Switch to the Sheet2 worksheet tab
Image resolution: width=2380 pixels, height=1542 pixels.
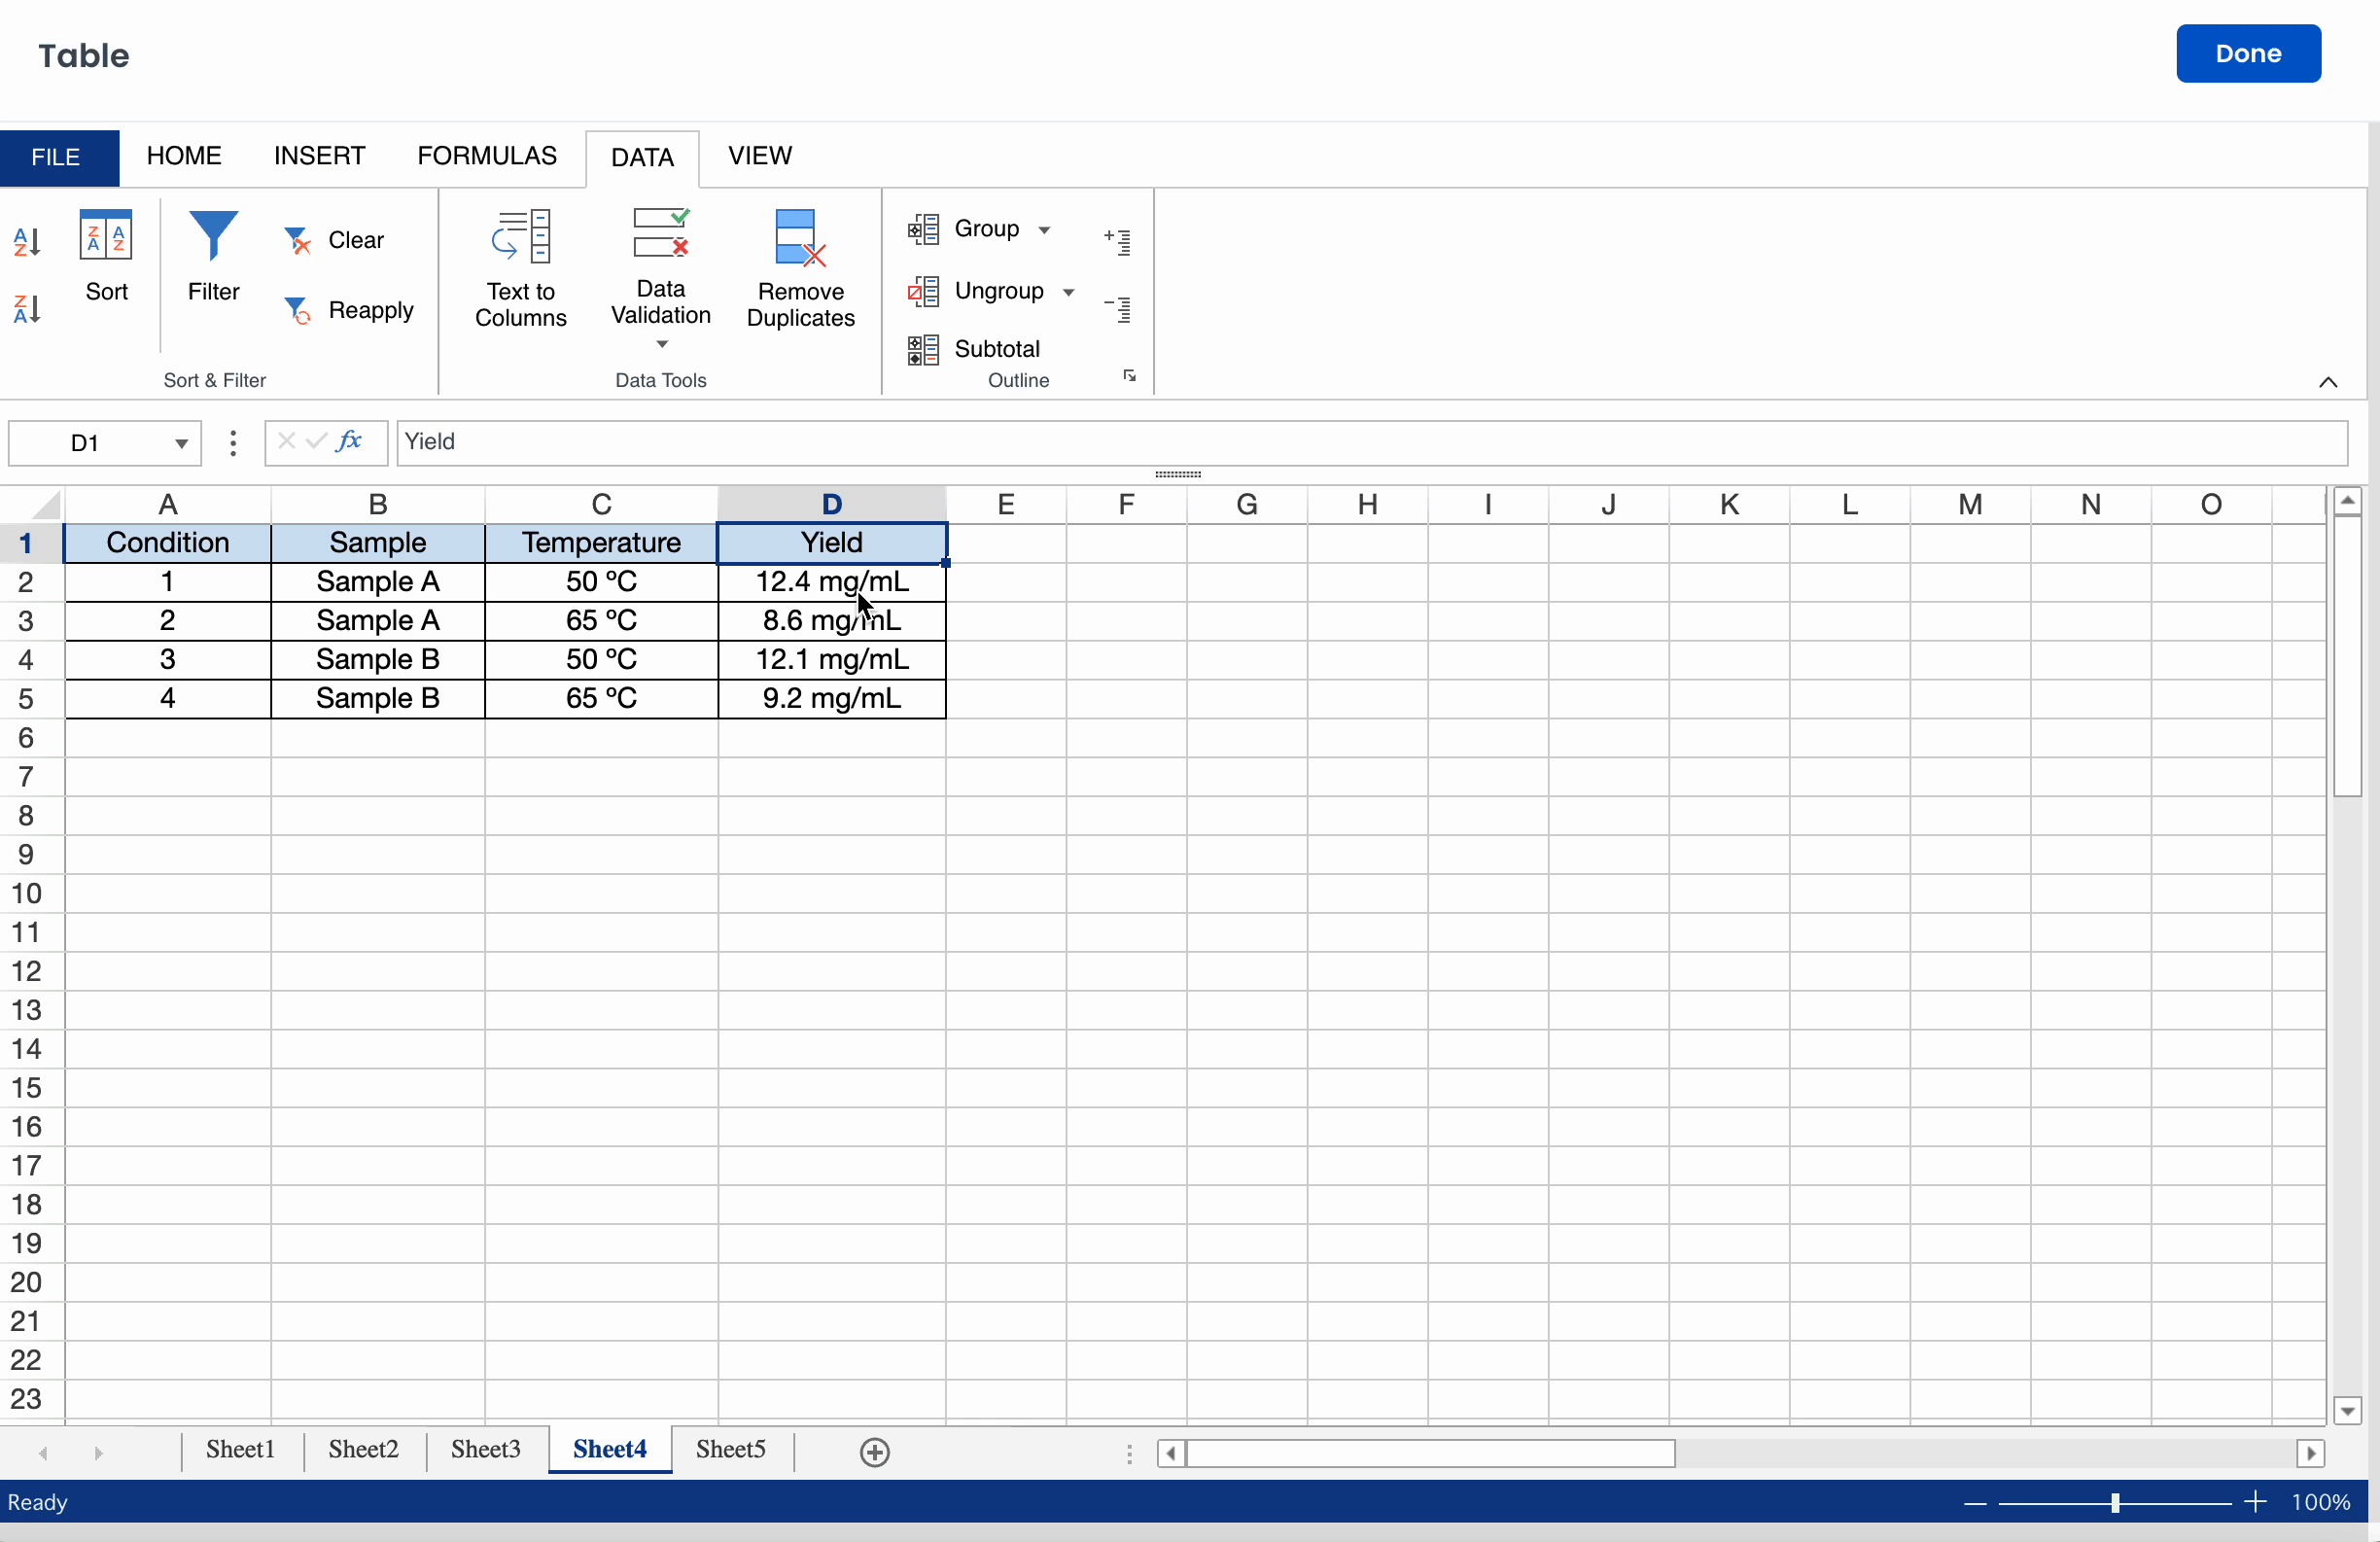click(x=363, y=1449)
